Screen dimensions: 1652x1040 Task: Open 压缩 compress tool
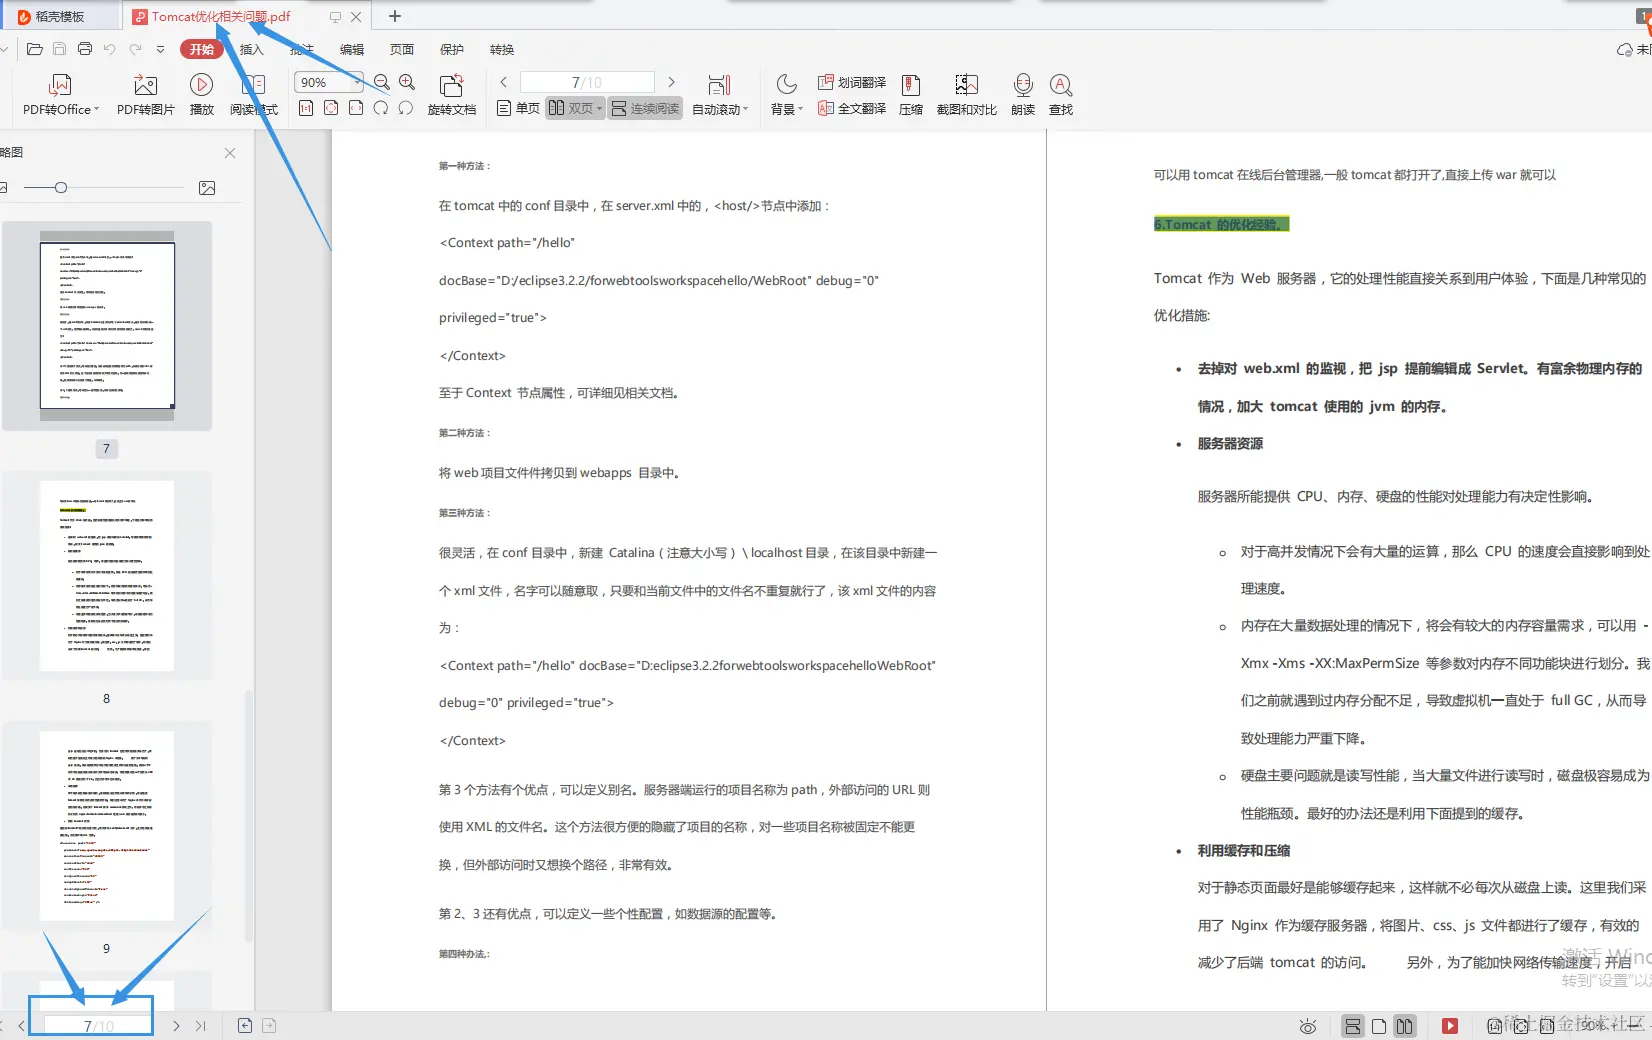[x=911, y=95]
